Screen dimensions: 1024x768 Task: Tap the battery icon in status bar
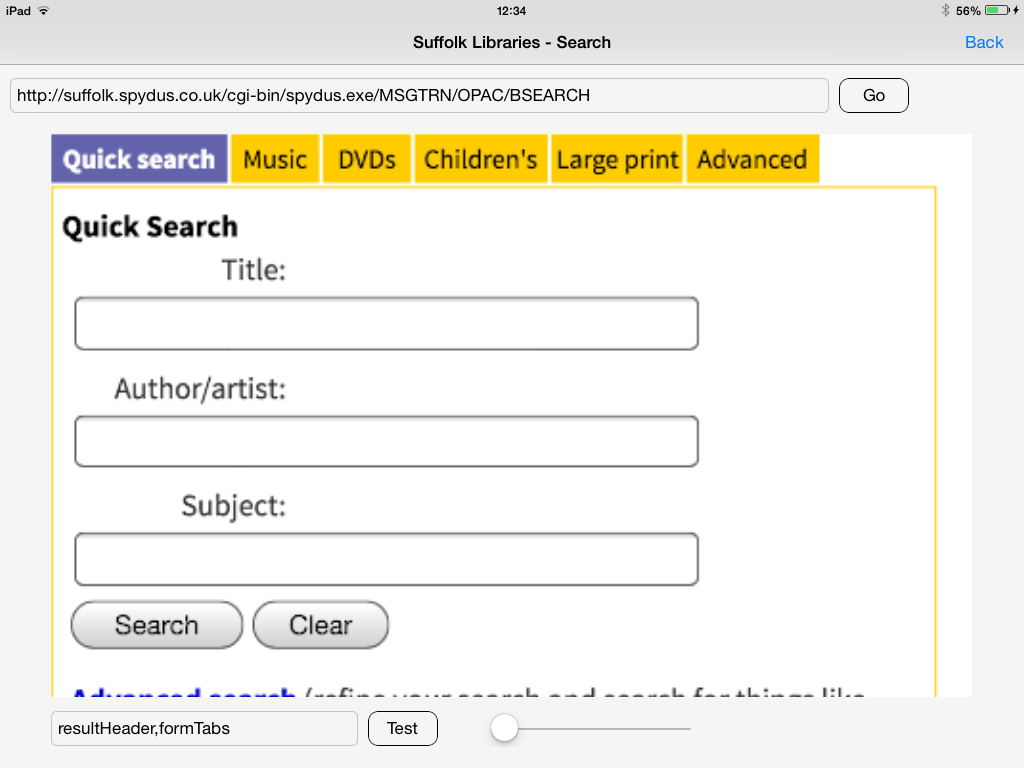coord(997,11)
